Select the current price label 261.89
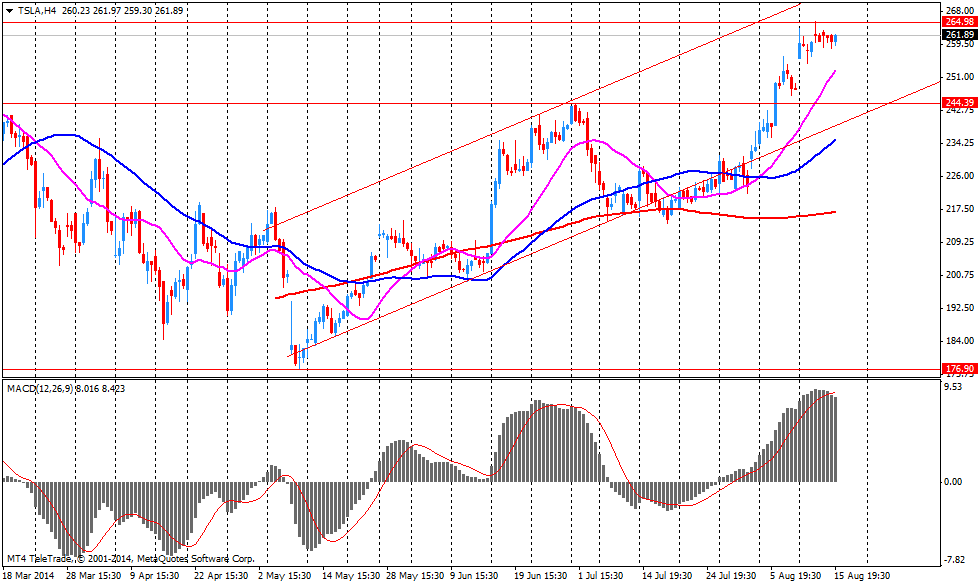 960,35
